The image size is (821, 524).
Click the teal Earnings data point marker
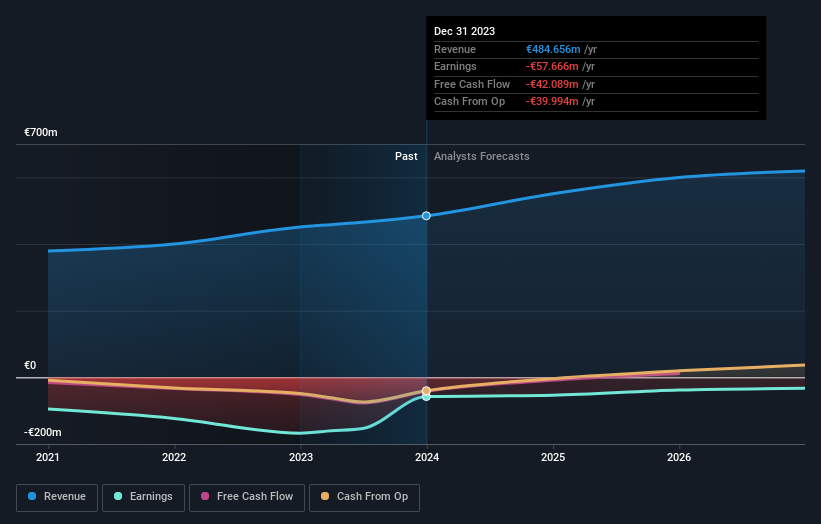pos(426,397)
